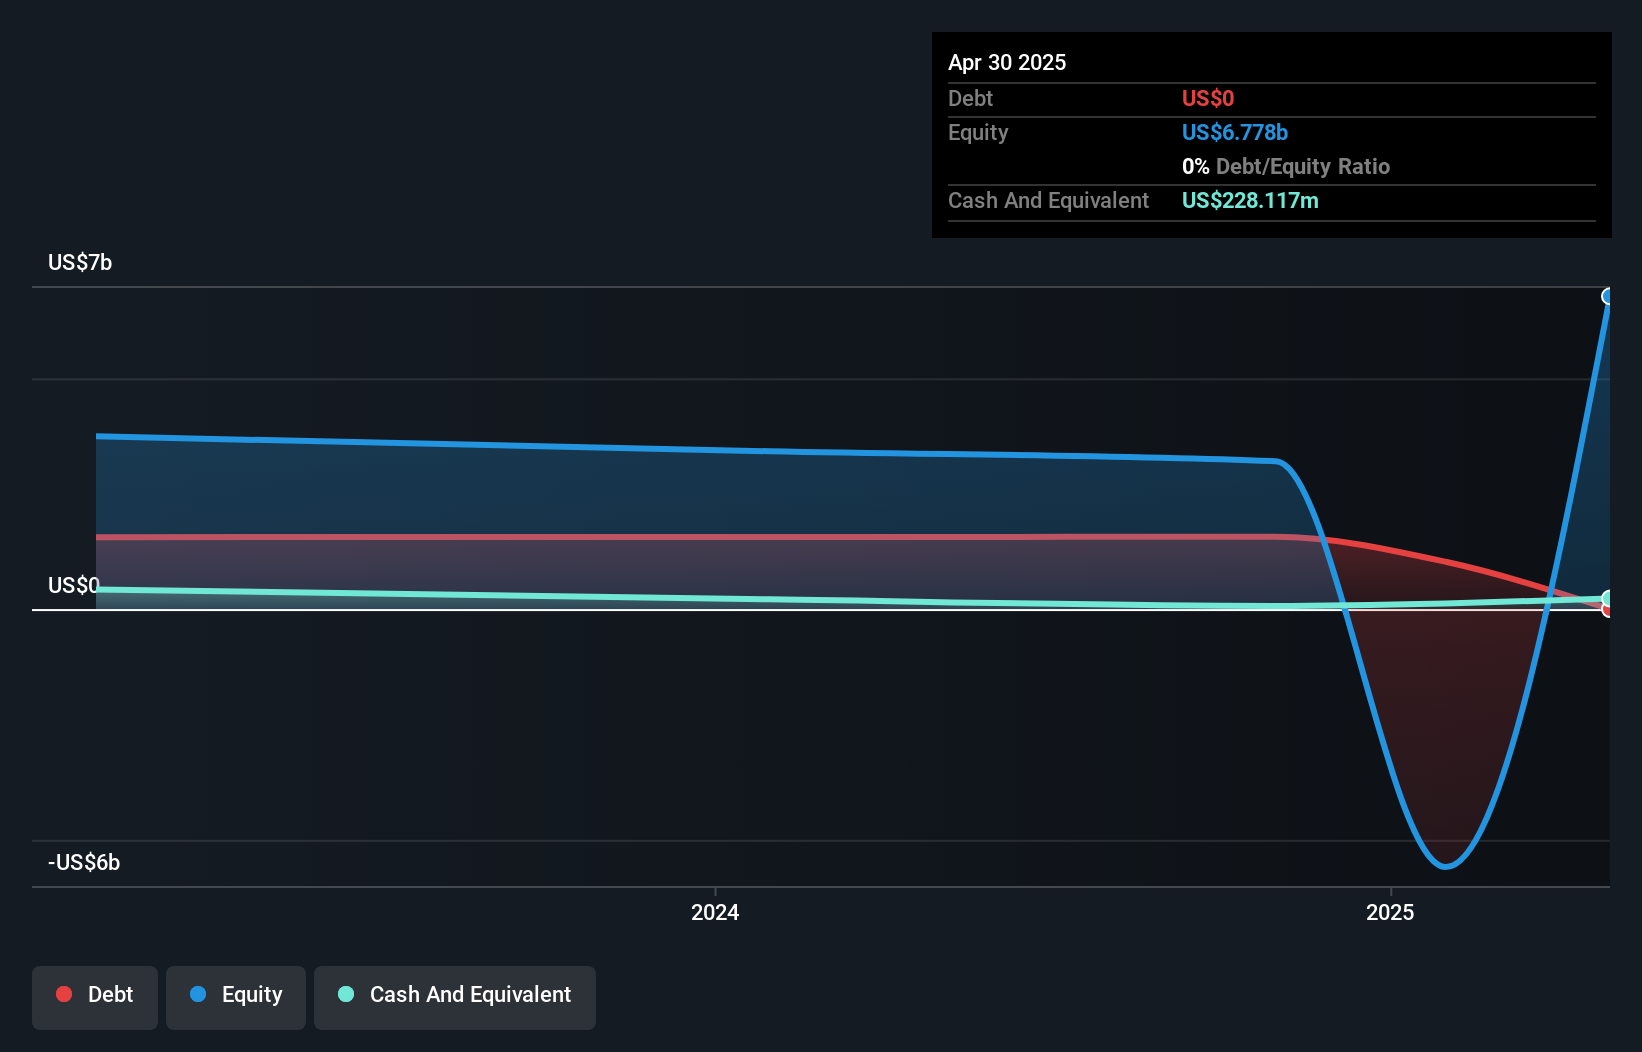Click the US$0 y-axis label

point(74,585)
